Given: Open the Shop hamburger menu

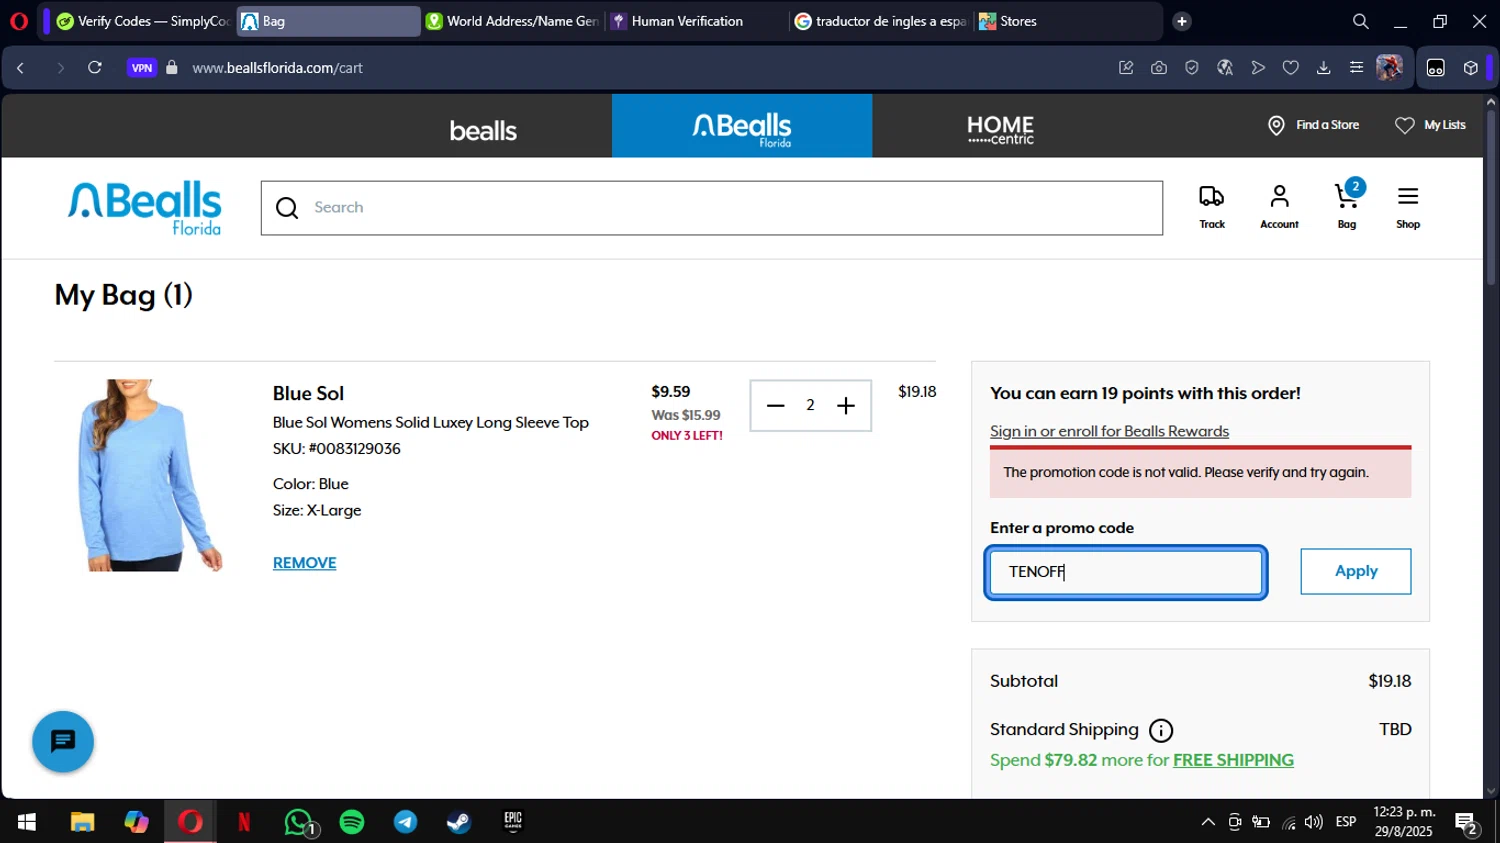Looking at the screenshot, I should coord(1408,207).
